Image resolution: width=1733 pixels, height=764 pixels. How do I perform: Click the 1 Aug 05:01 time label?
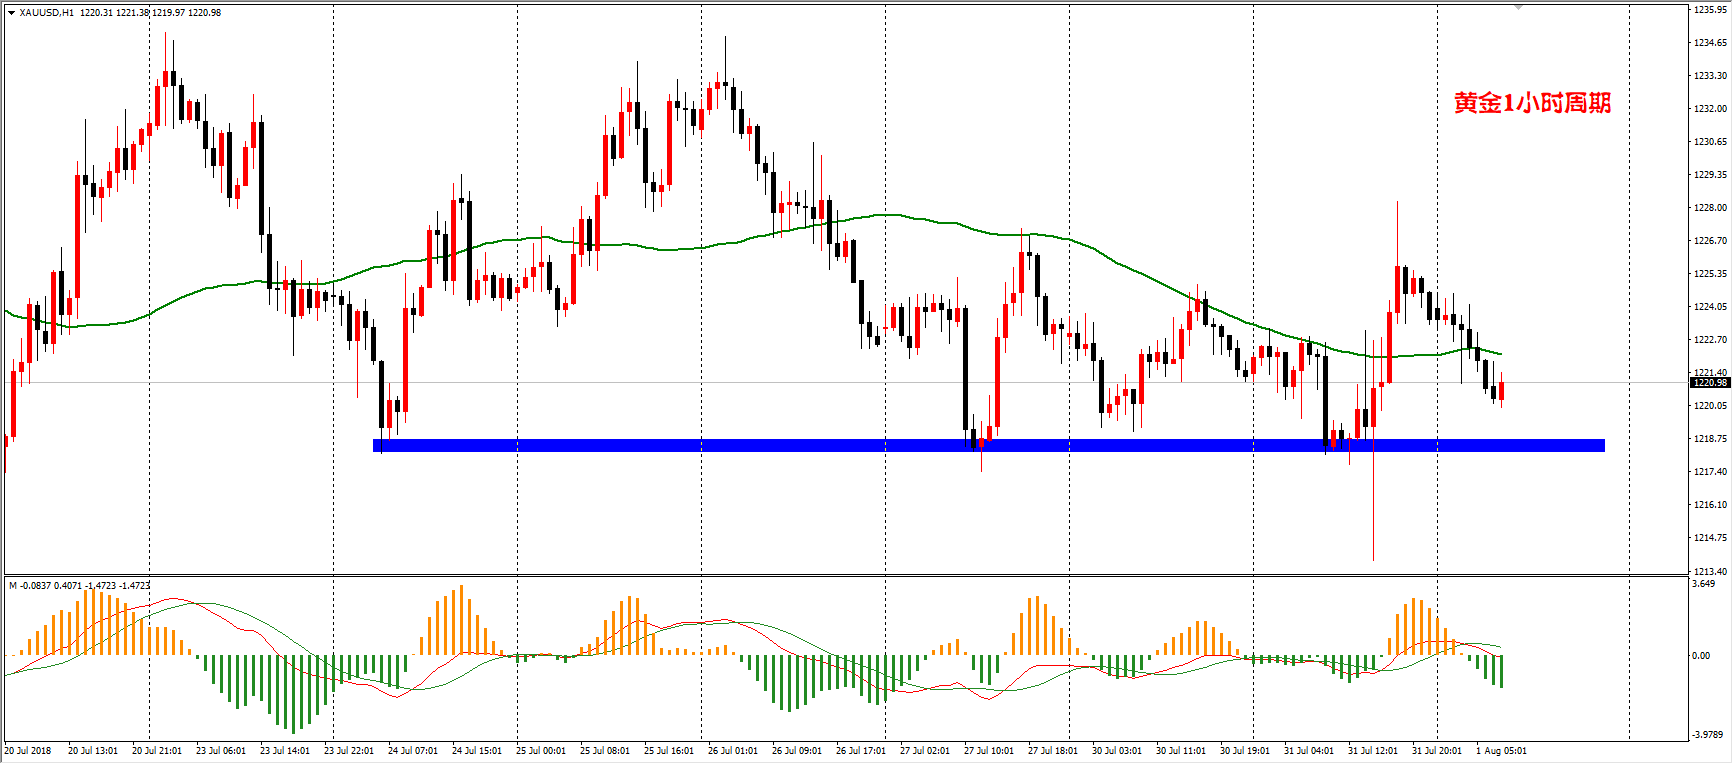(x=1501, y=751)
